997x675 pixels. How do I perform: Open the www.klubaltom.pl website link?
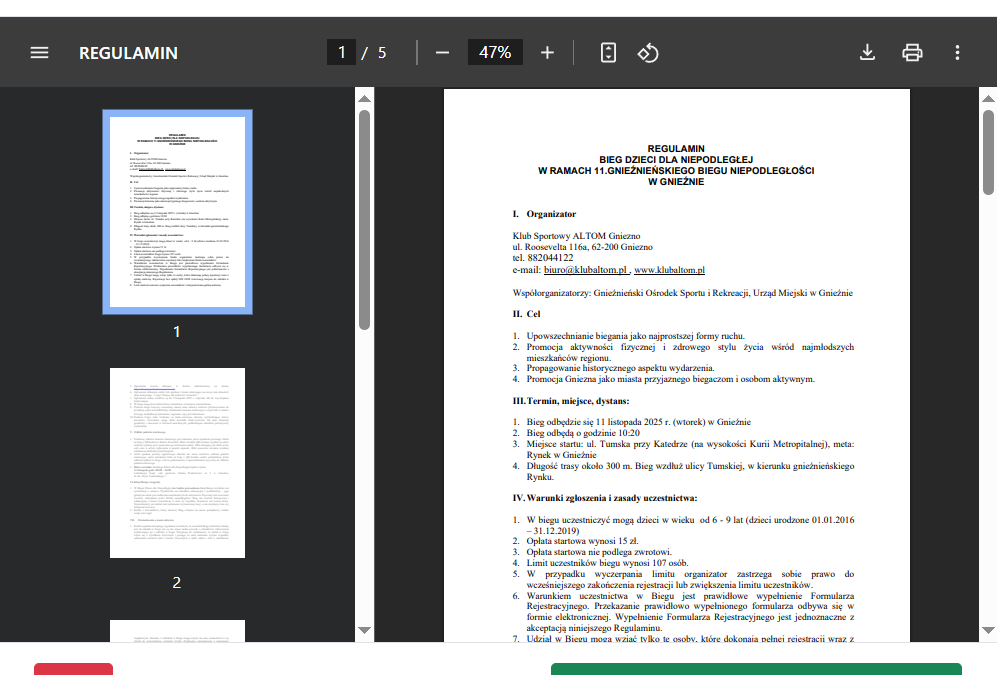670,270
